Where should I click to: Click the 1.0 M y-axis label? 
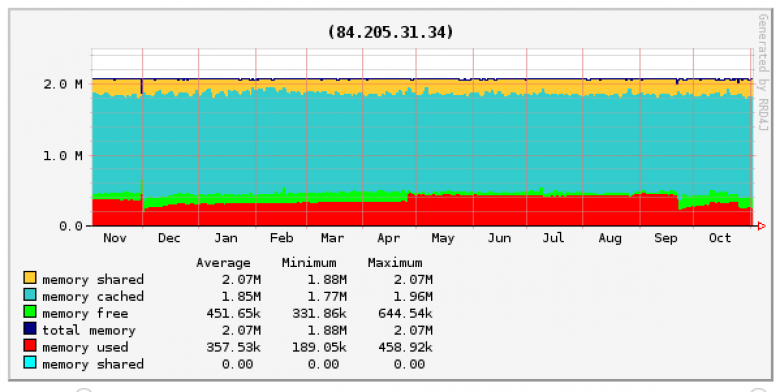pos(63,156)
